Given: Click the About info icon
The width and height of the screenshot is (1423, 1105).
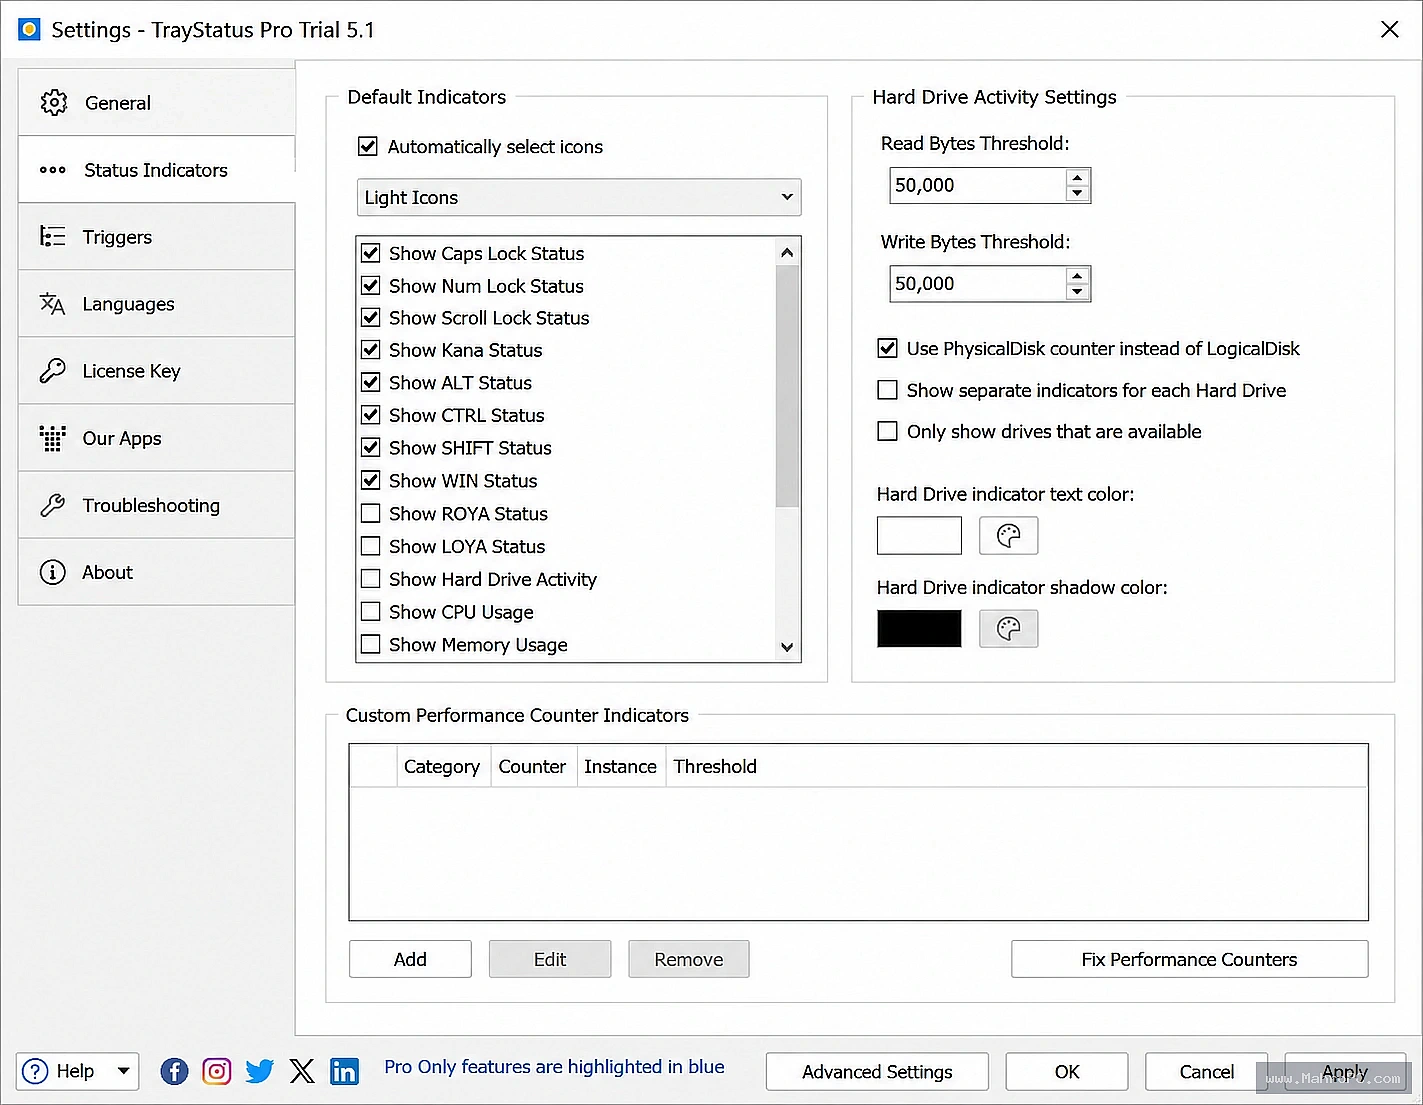Looking at the screenshot, I should [x=52, y=572].
